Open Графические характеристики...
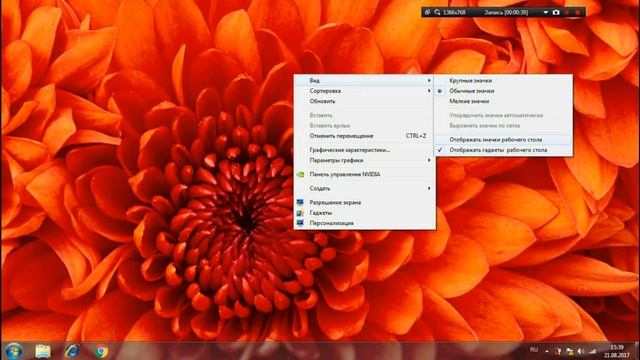The height and width of the screenshot is (360, 640). (x=364, y=150)
